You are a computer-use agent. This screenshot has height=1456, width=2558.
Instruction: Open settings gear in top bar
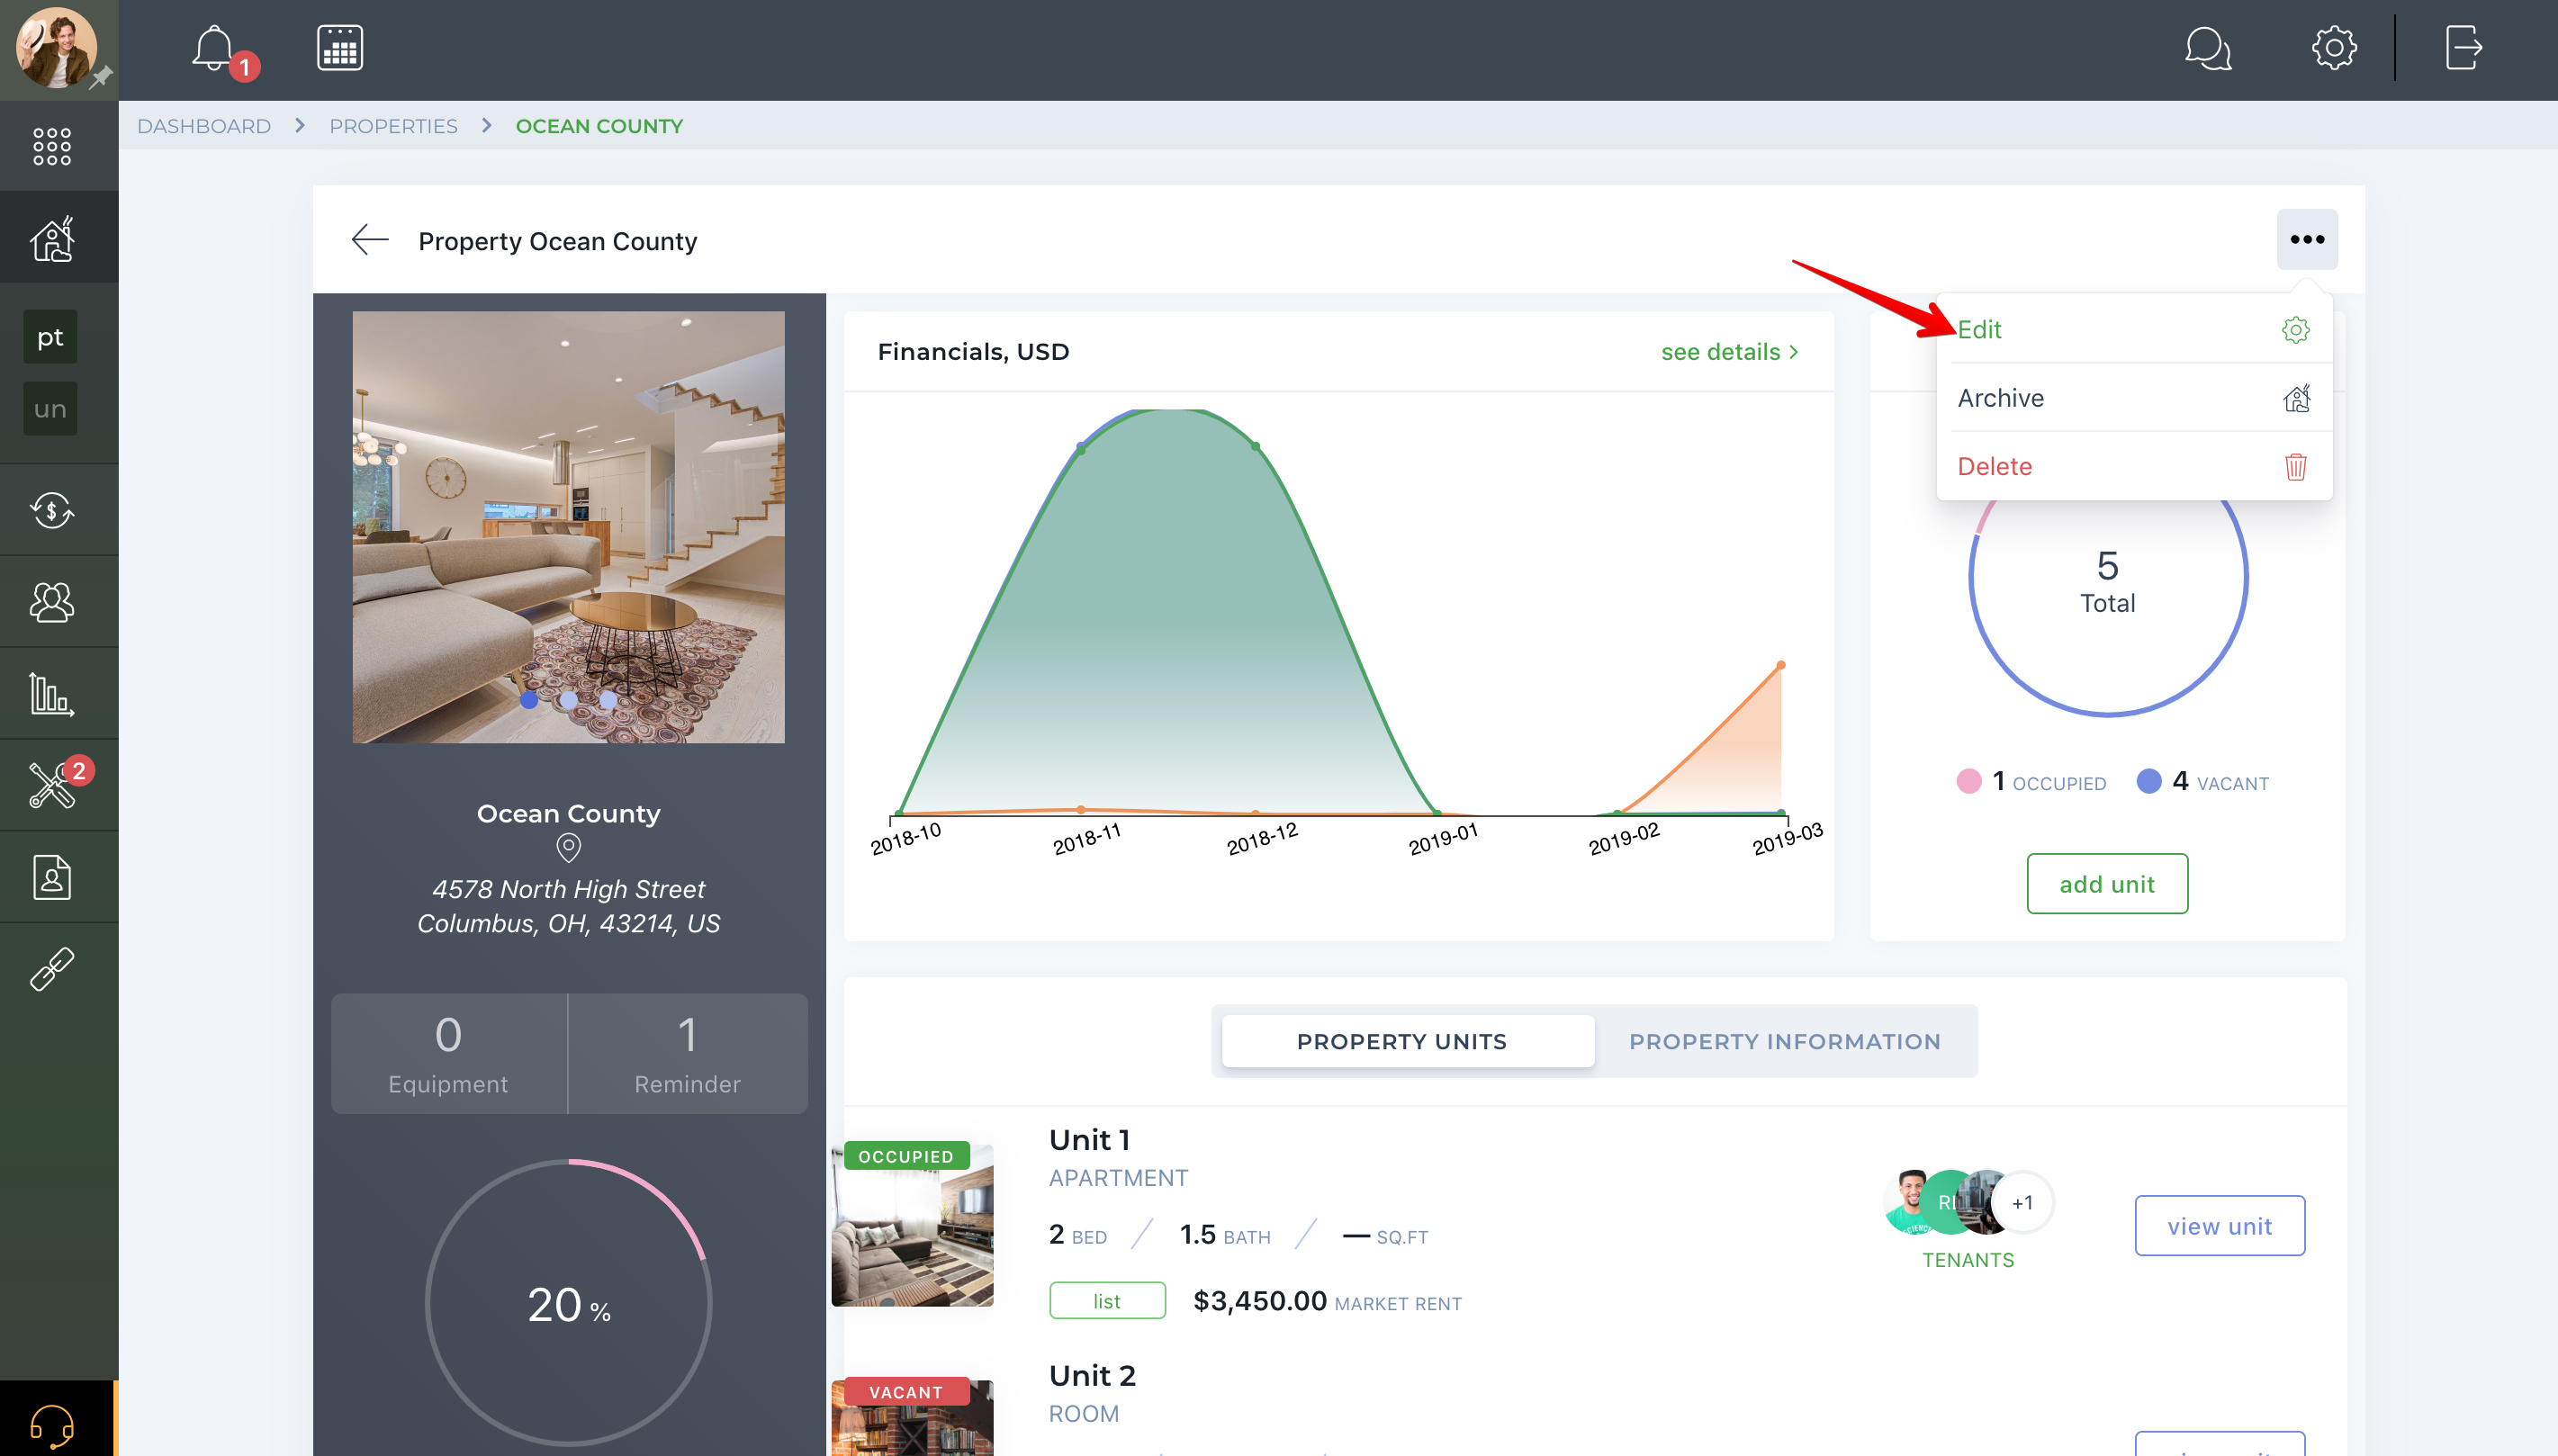pos(2334,48)
